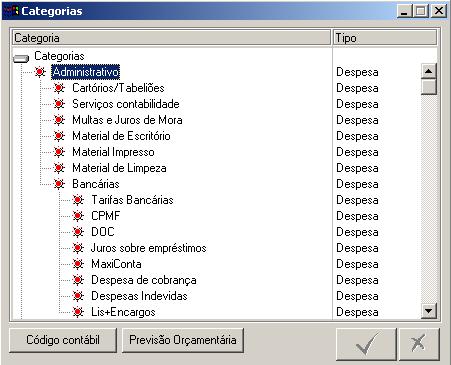
Task: Select the Lis+Encargos subcategory
Action: click(123, 312)
